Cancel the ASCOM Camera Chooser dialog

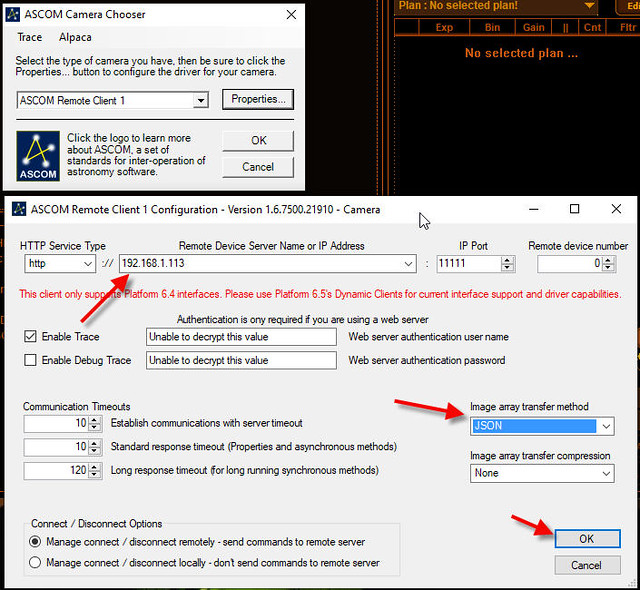coord(258,167)
